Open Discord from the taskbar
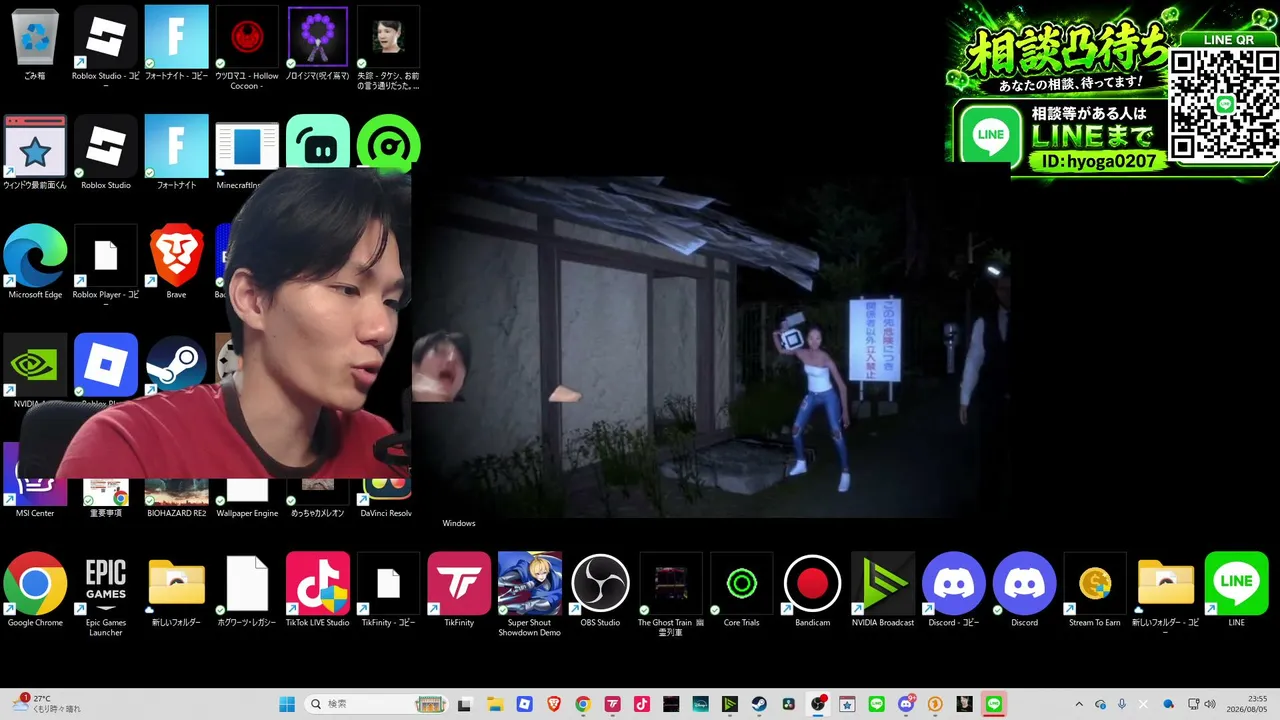Image resolution: width=1280 pixels, height=720 pixels. (x=906, y=704)
